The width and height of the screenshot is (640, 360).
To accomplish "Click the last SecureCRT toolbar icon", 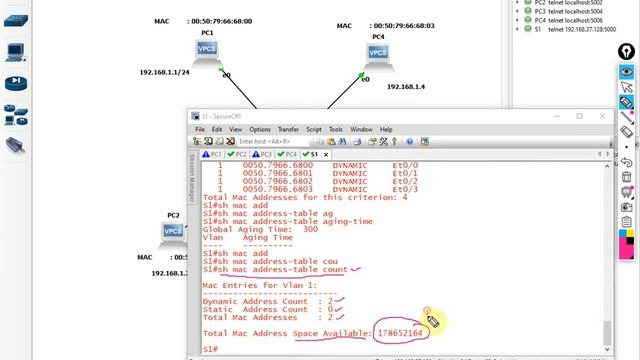I will coord(424,142).
